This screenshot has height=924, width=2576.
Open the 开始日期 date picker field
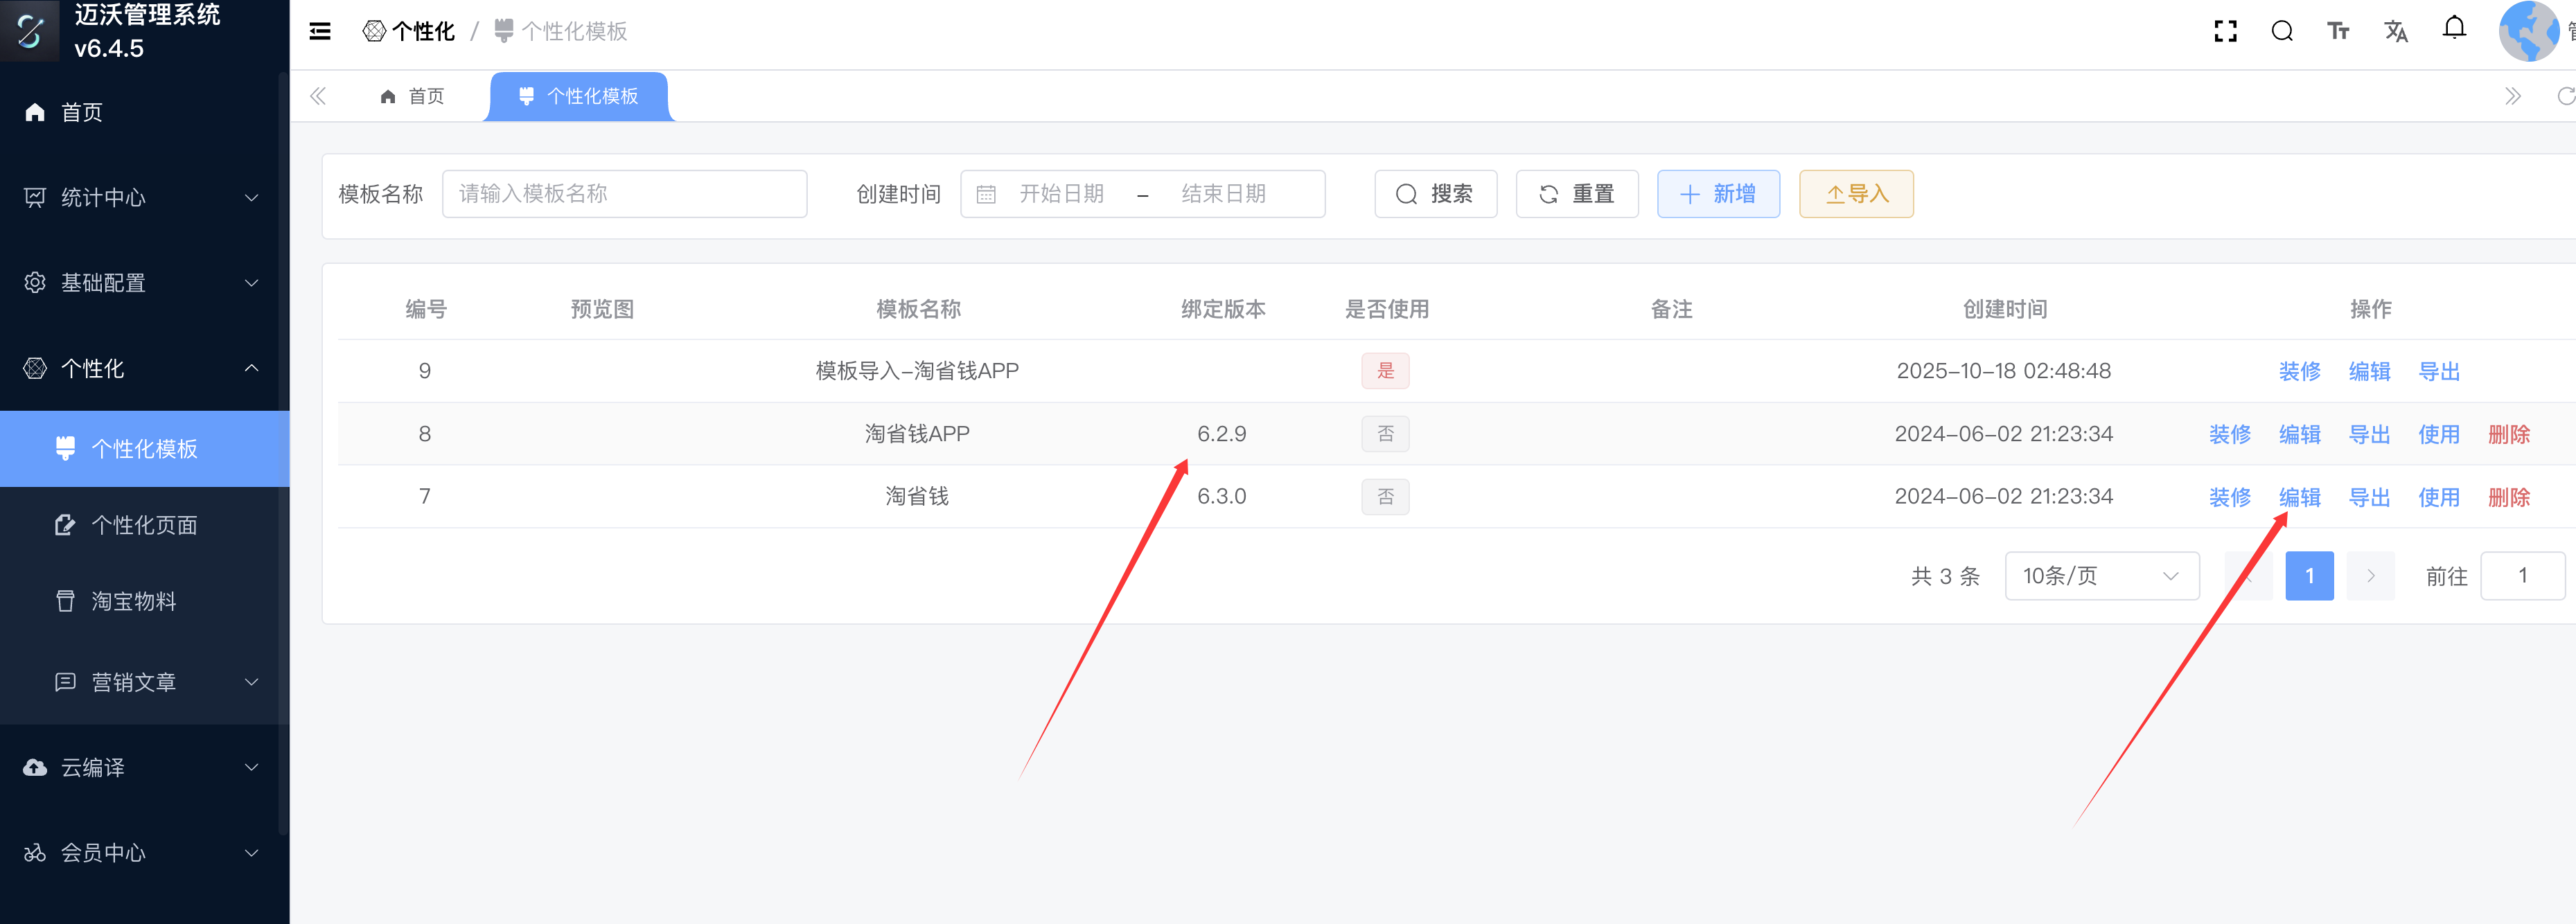click(x=1061, y=194)
